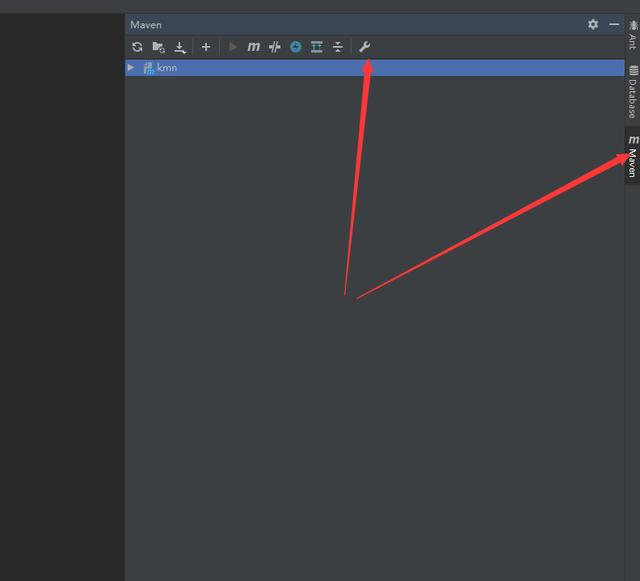The width and height of the screenshot is (640, 581).
Task: Open the Ant side tab
Action: point(632,36)
